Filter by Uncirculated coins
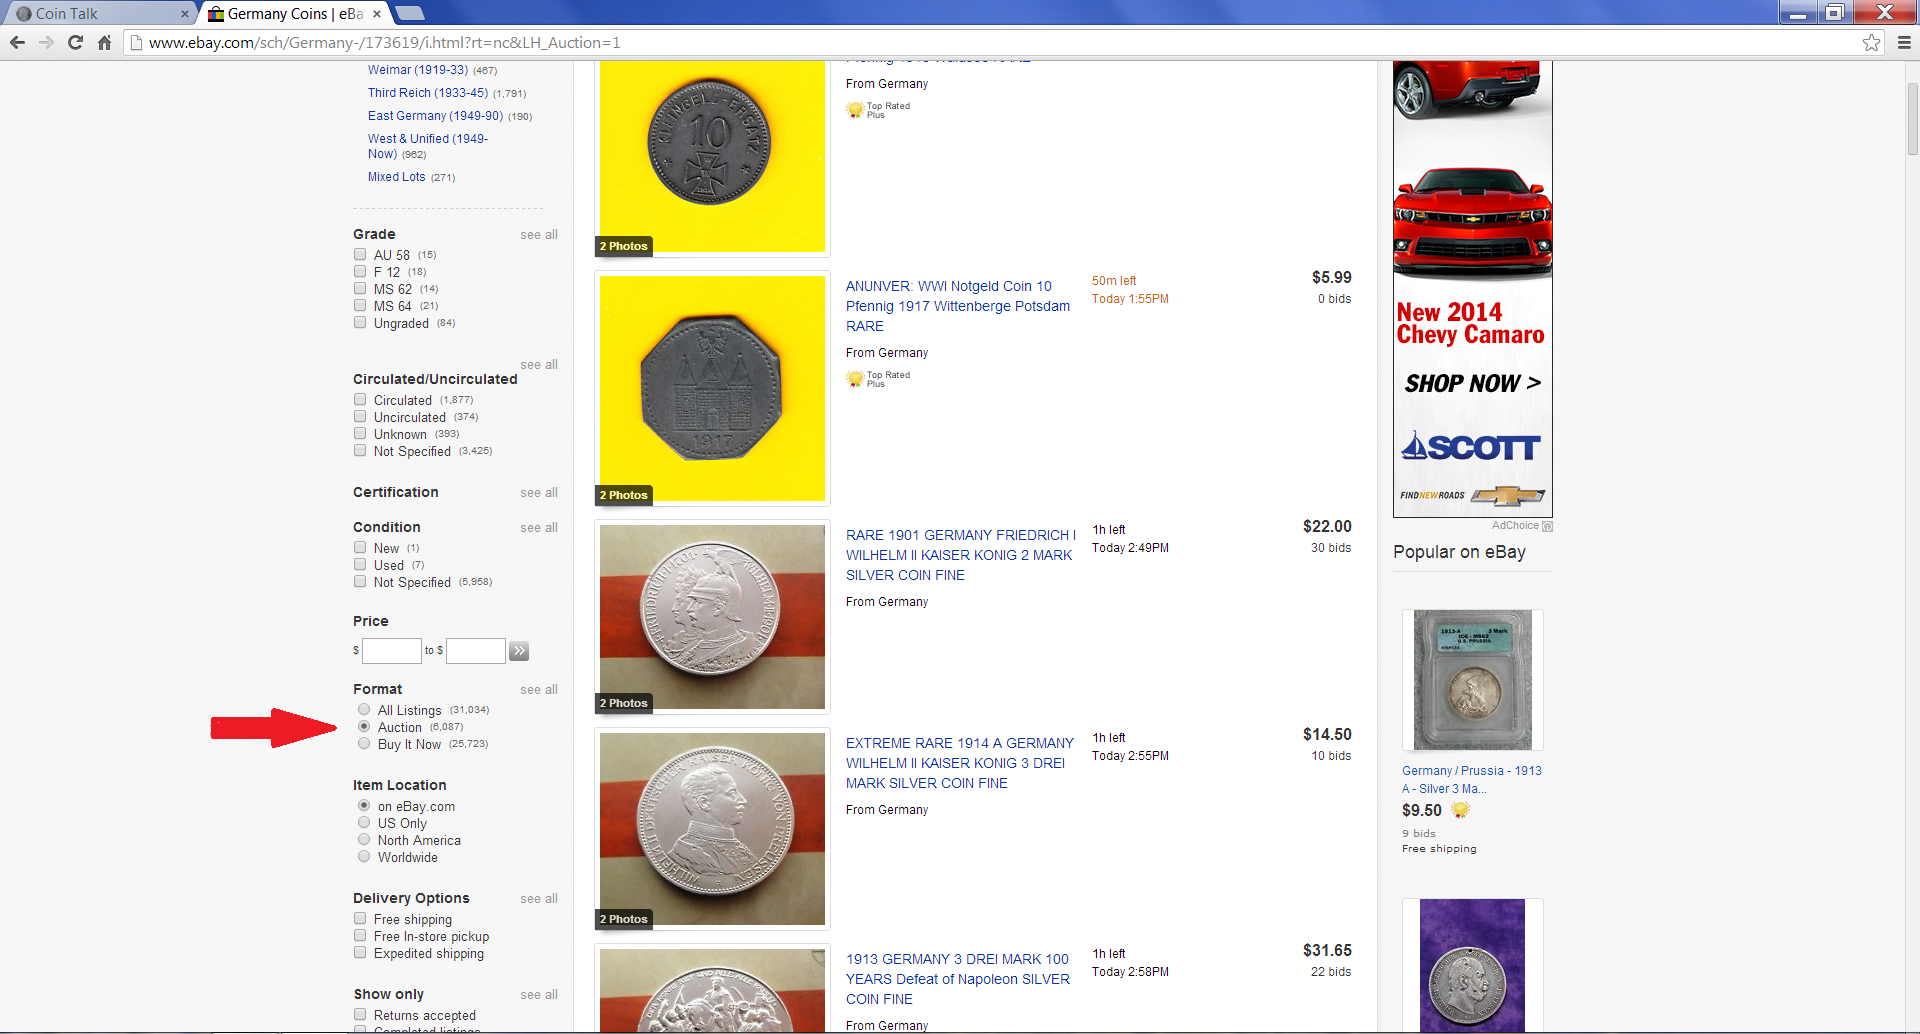Image resolution: width=1920 pixels, height=1034 pixels. 360,416
